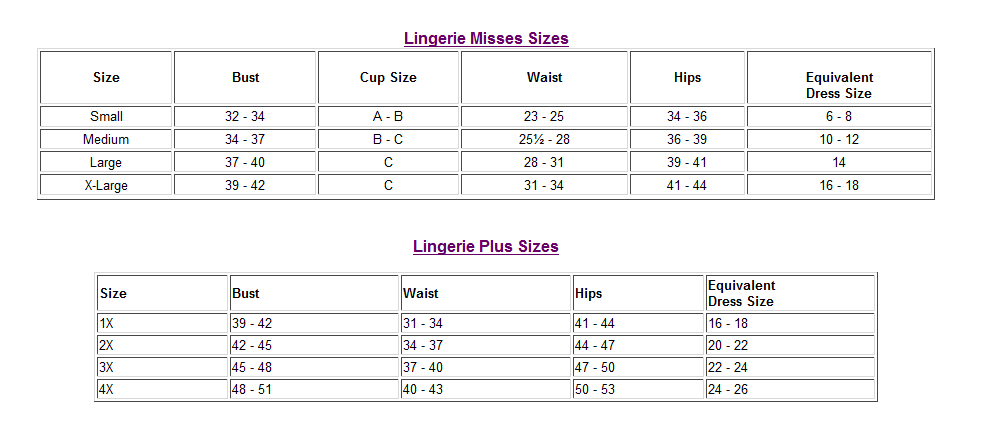The width and height of the screenshot is (982, 429).
Task: Click the Lingerie Plus Sizes heading link
Action: coord(486,247)
